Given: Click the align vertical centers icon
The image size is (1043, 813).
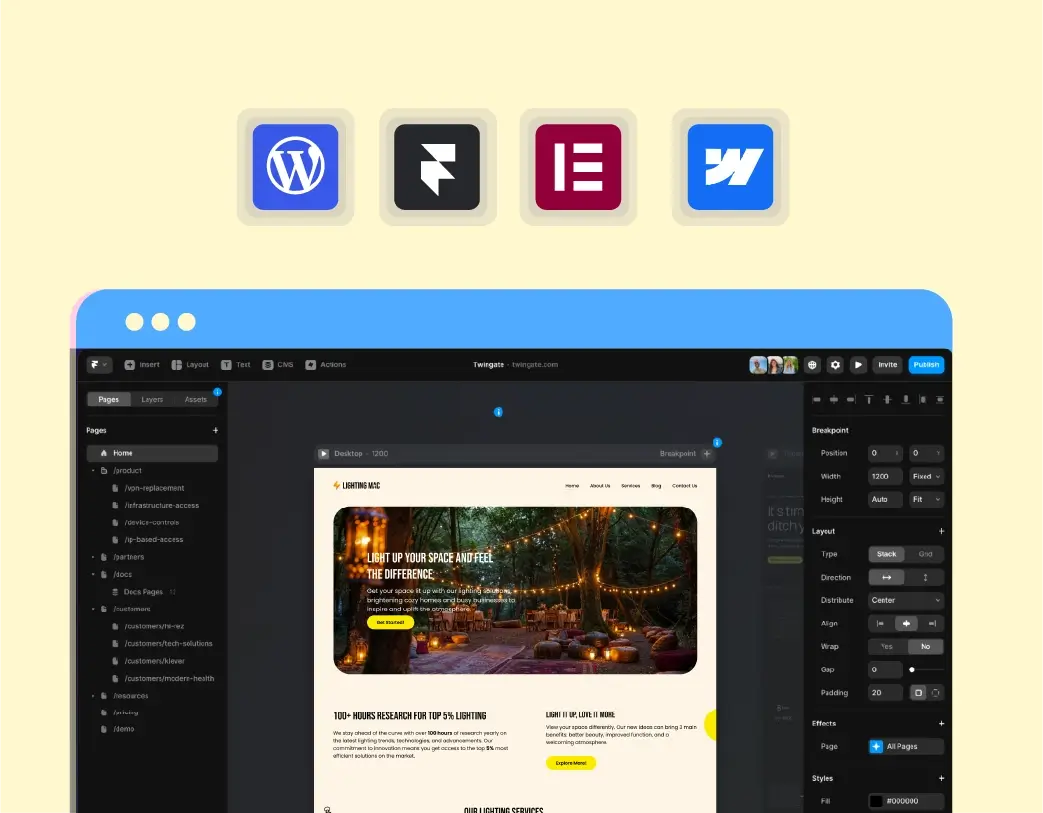Looking at the screenshot, I should tap(887, 400).
